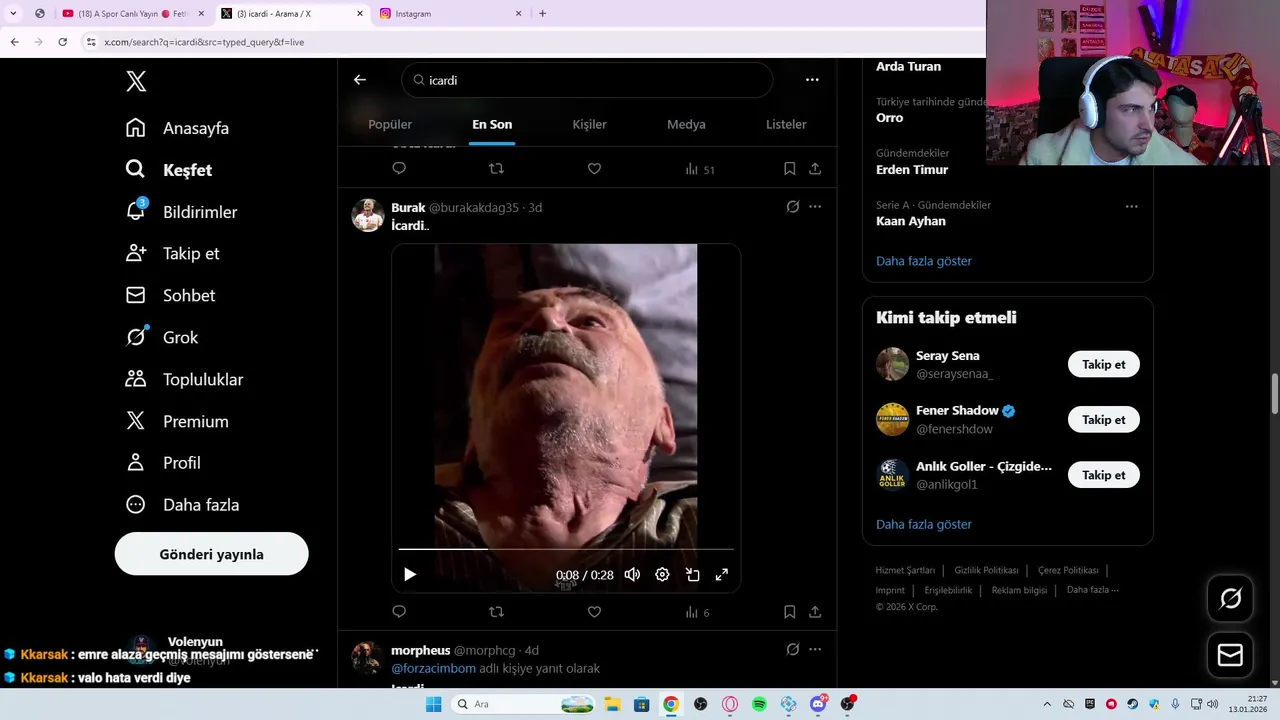Open Kaan Ayhan trend options menu
The image size is (1280, 720).
(x=1131, y=206)
